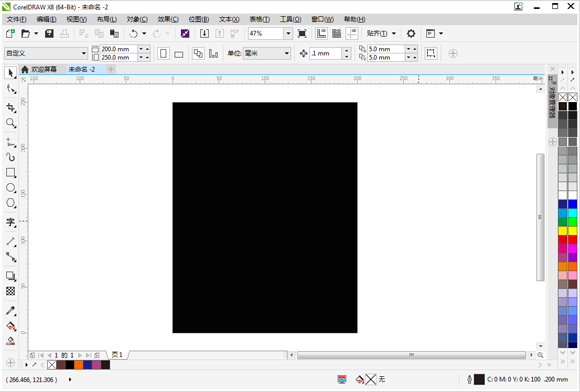Viewport: 580px width, 392px height.
Task: Click the Quick customize plus in toolbox
Action: pos(10,363)
